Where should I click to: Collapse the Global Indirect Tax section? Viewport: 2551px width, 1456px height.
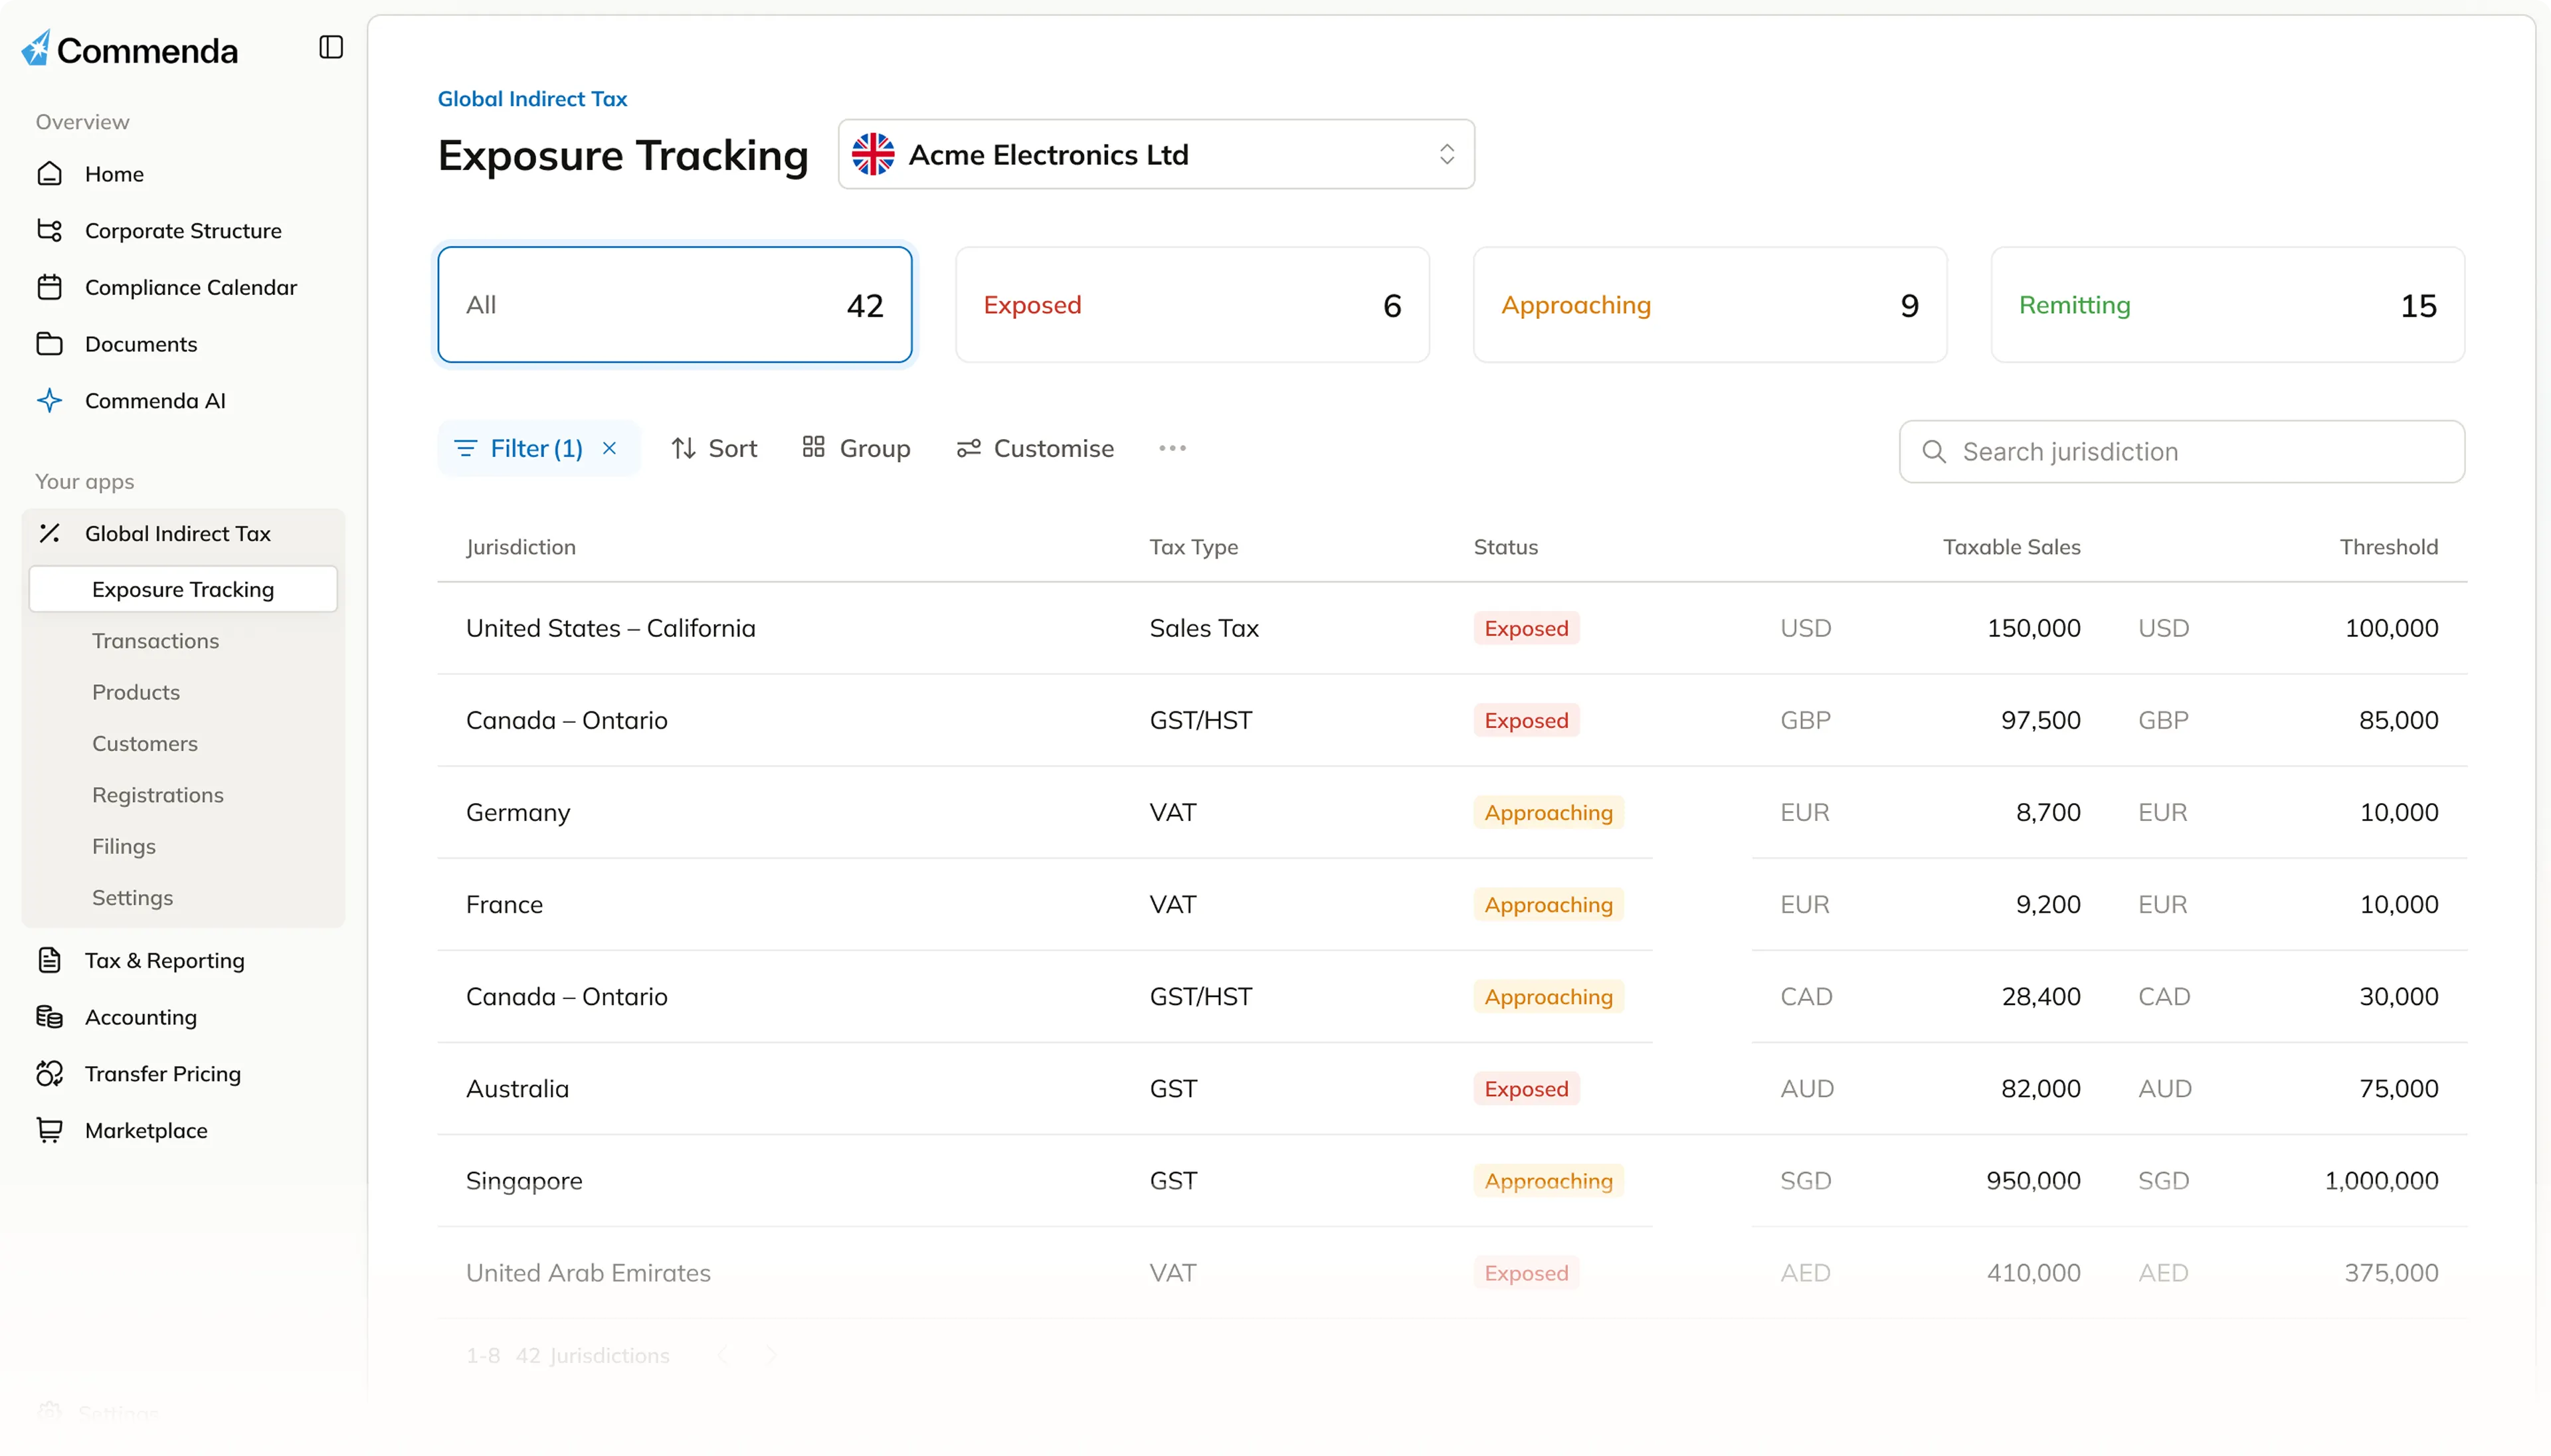click(178, 534)
